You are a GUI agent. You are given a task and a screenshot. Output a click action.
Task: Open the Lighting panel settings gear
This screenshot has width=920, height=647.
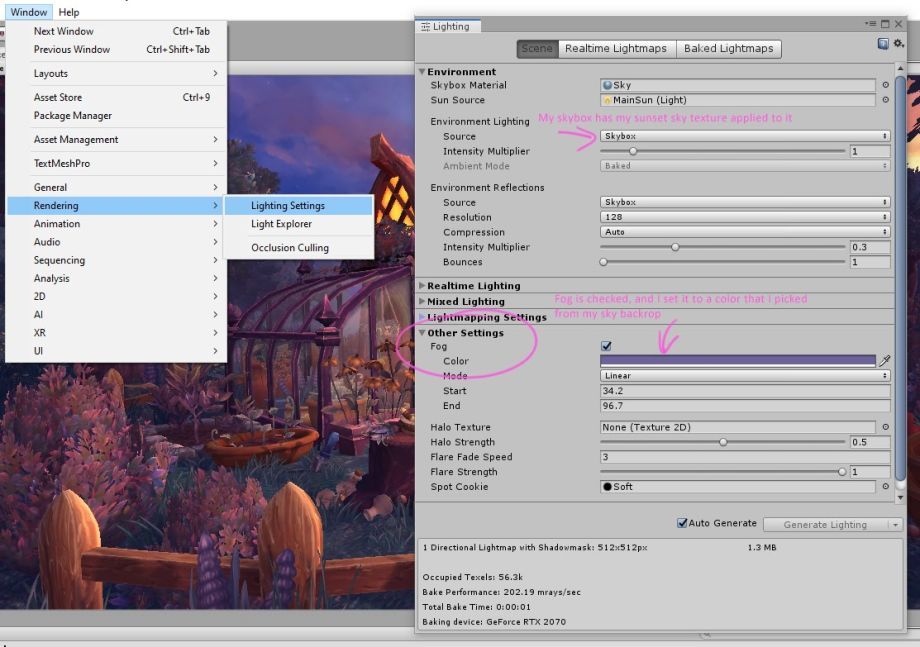point(899,43)
